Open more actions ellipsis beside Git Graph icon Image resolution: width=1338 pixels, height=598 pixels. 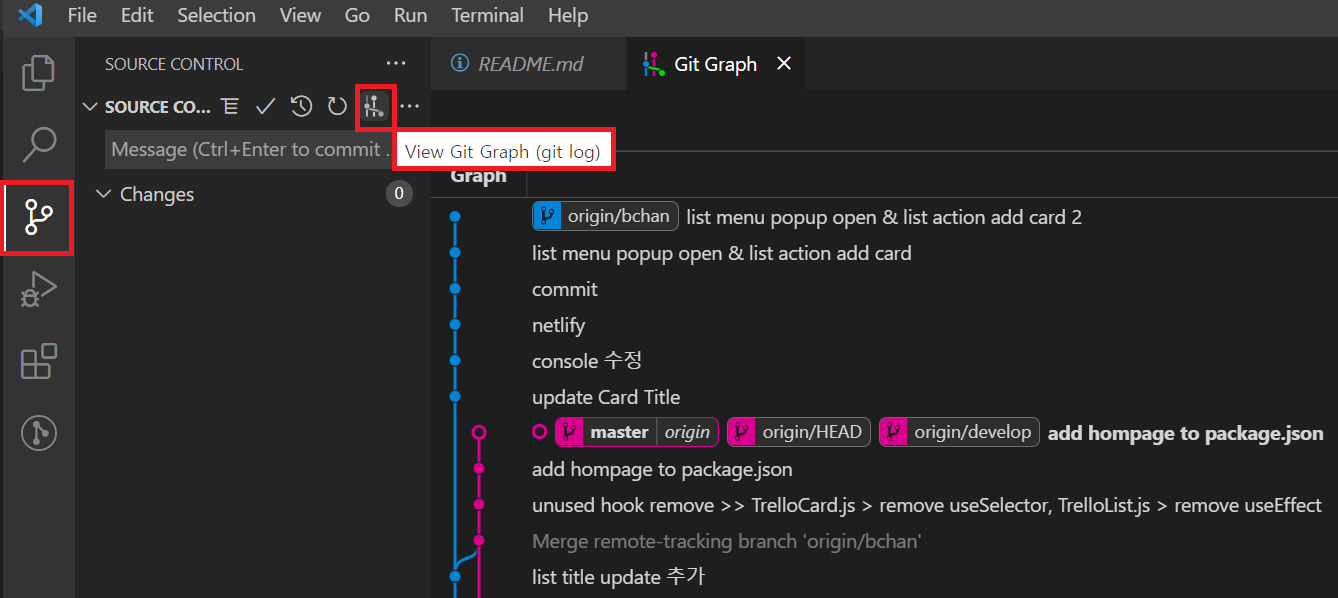point(410,106)
